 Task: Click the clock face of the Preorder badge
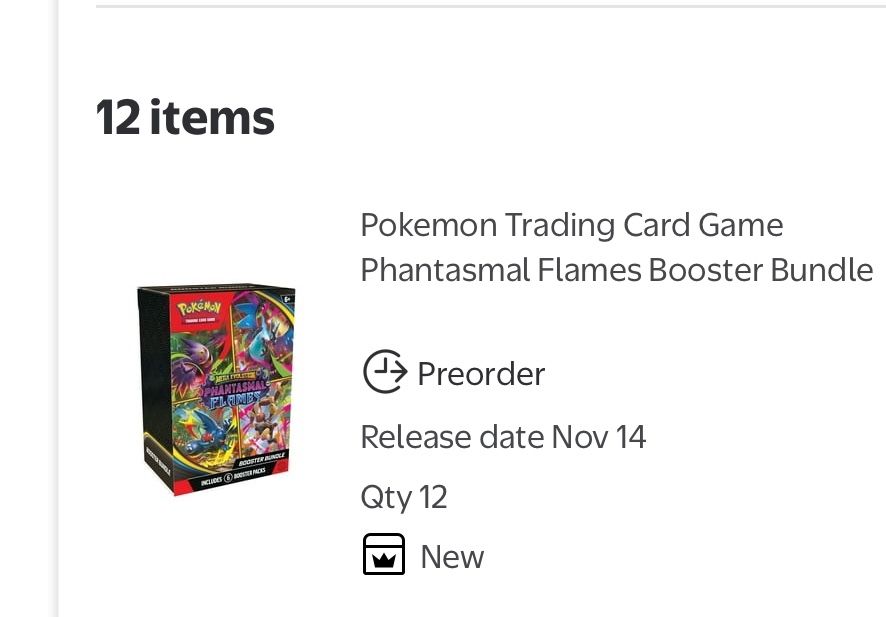tap(378, 373)
